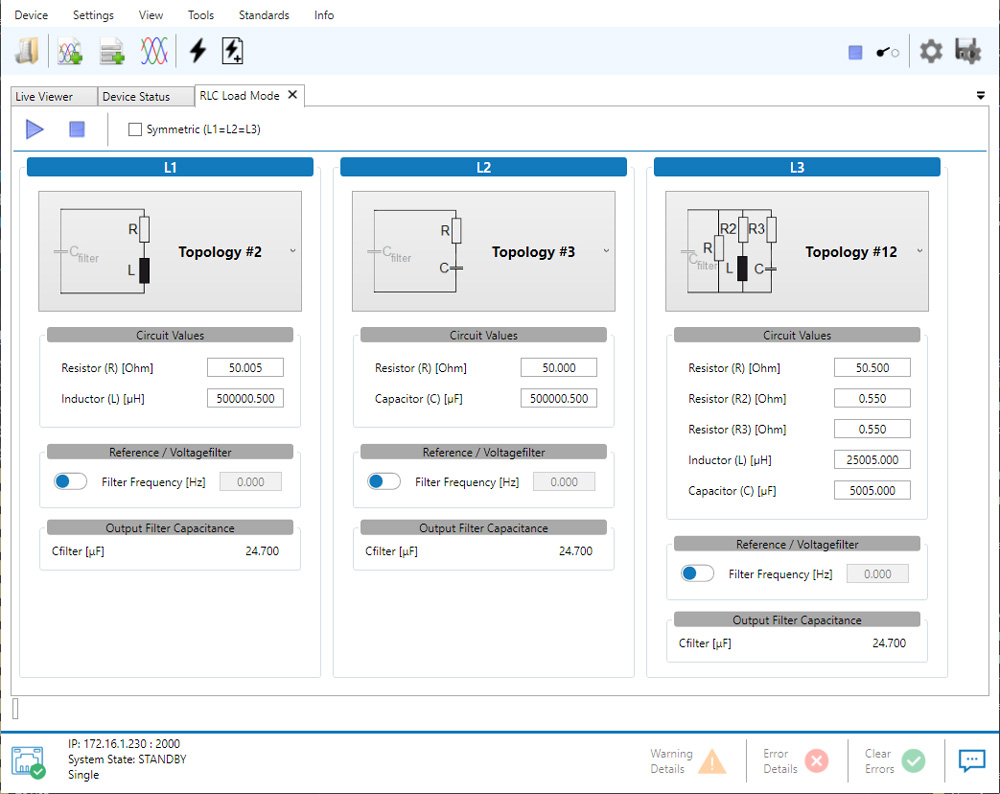Close the RLC Load Mode tab
Screen dimensions: 1000x794
pyautogui.click(x=293, y=95)
